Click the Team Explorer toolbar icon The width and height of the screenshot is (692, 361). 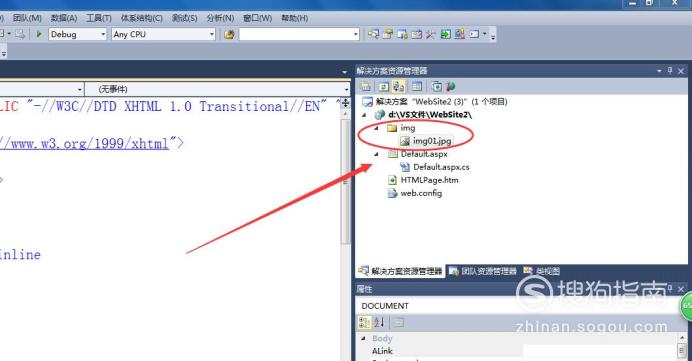tap(402, 34)
